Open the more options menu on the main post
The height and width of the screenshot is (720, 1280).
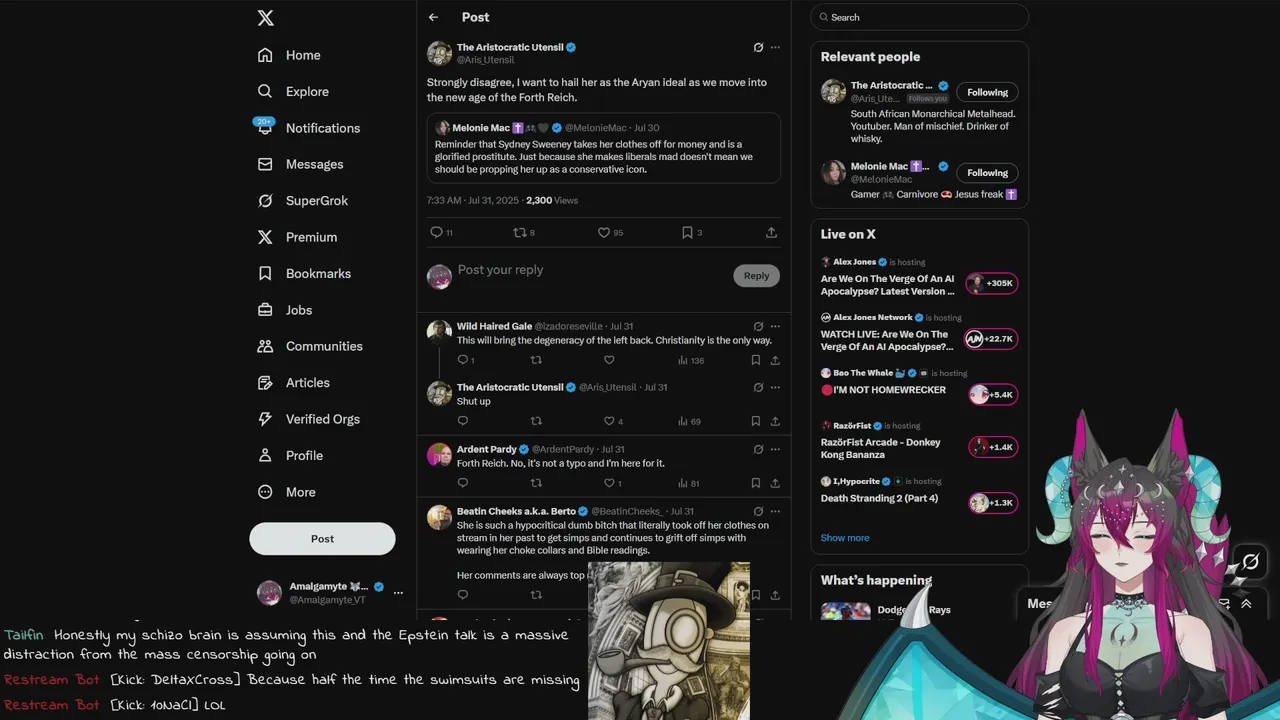[775, 47]
